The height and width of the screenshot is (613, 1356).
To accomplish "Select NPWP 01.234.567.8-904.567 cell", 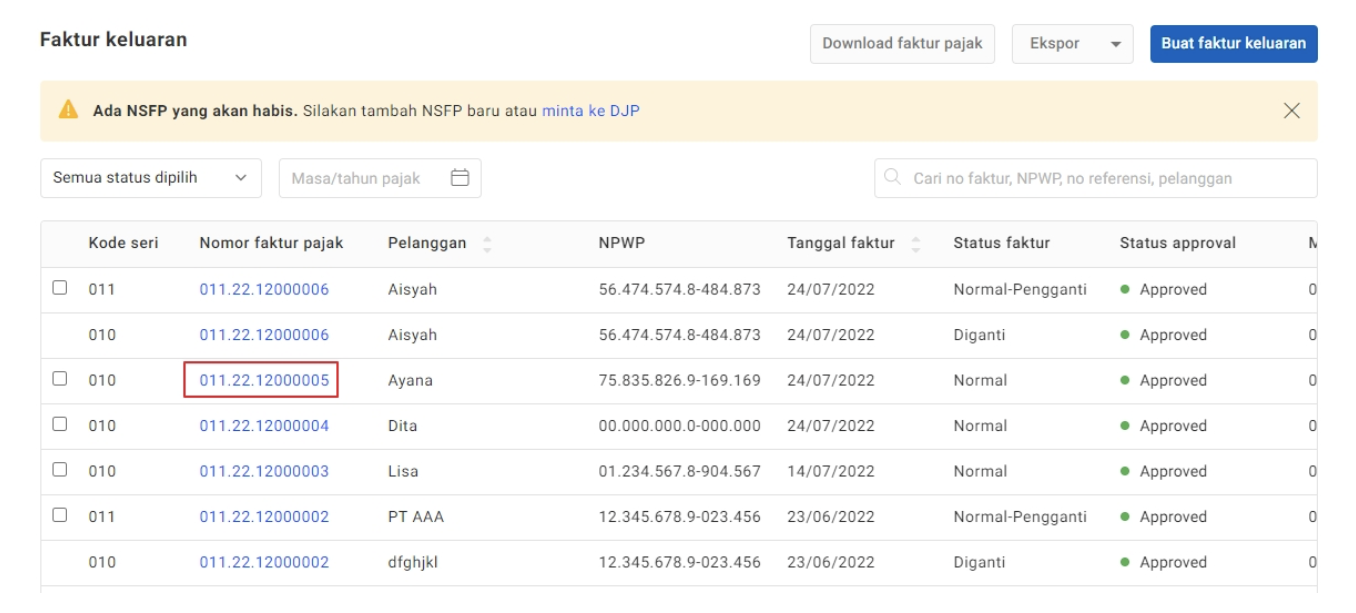I will pos(680,472).
